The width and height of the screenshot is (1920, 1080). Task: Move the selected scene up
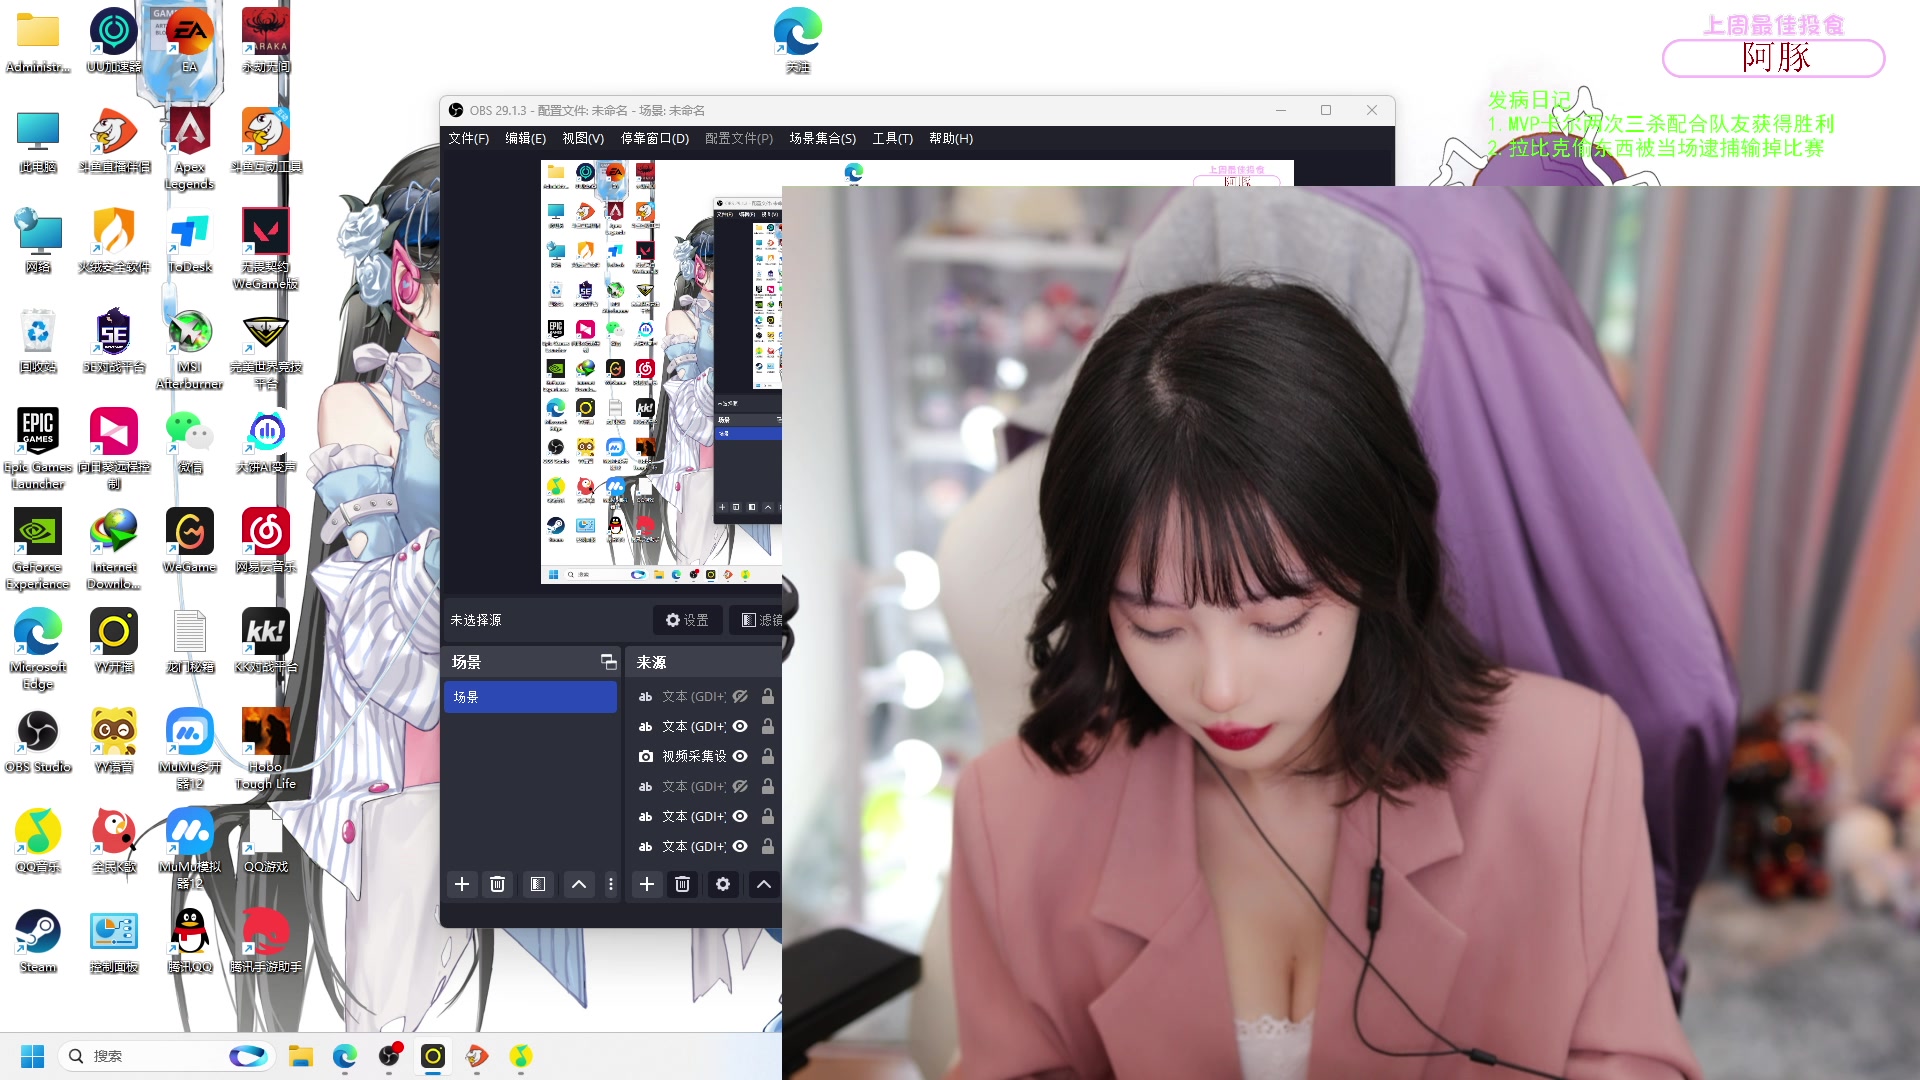579,884
